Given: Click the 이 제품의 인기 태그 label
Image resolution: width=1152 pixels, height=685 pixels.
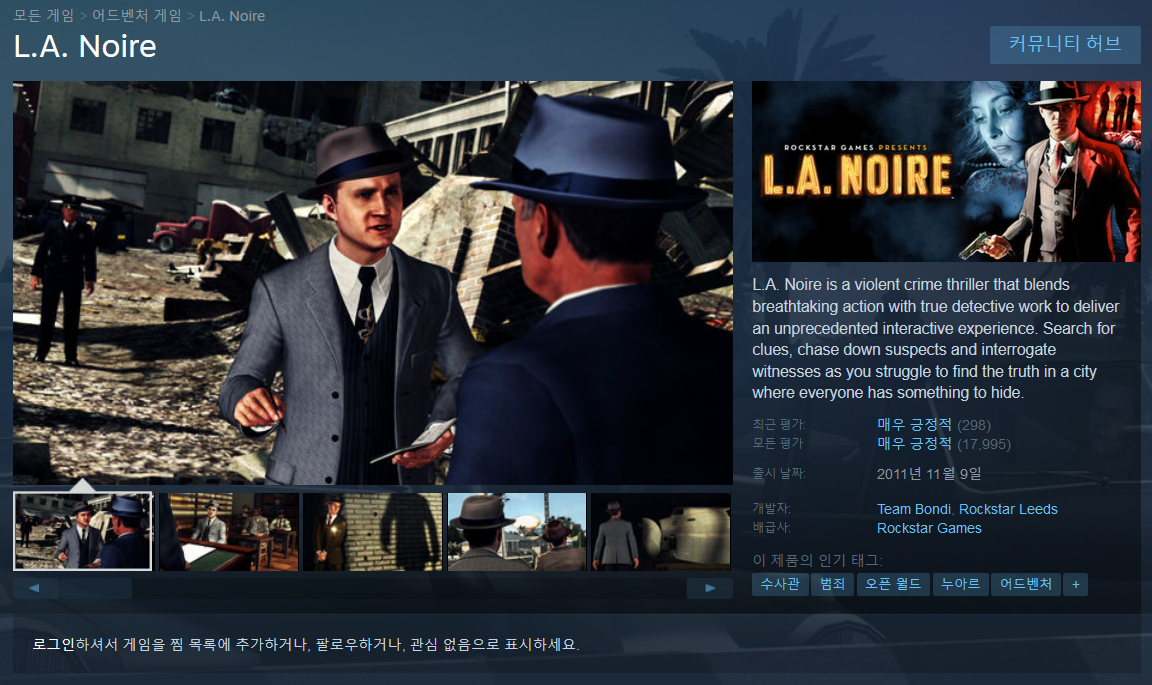Looking at the screenshot, I should tap(817, 560).
